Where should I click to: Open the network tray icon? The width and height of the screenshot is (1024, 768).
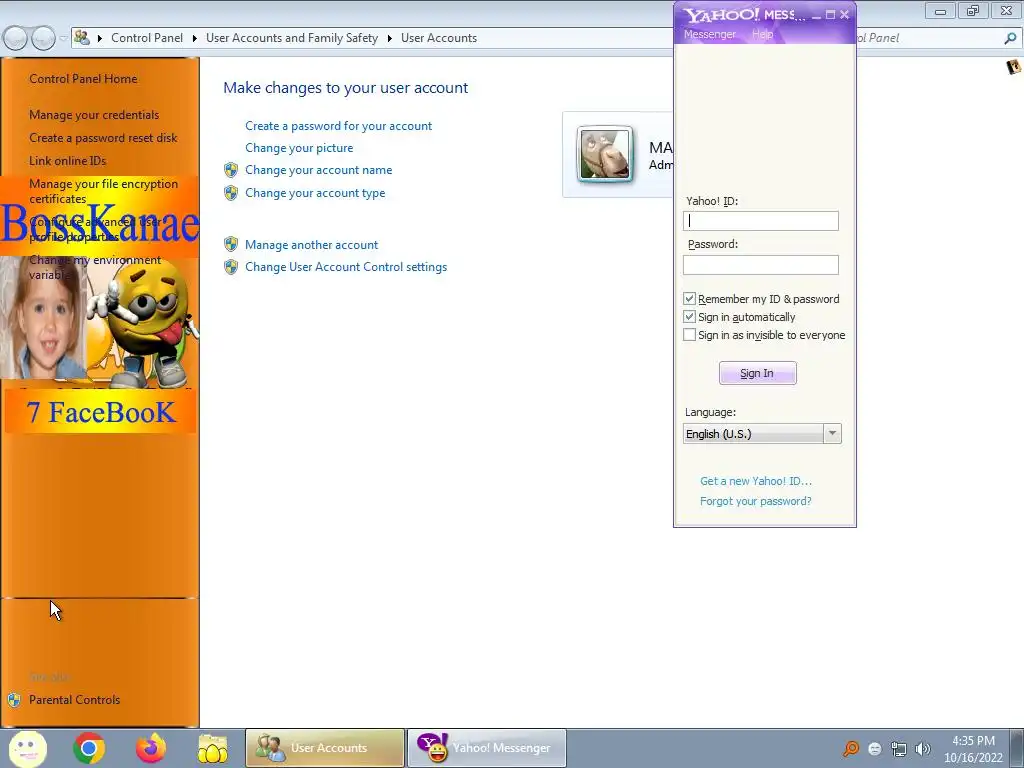tap(899, 749)
